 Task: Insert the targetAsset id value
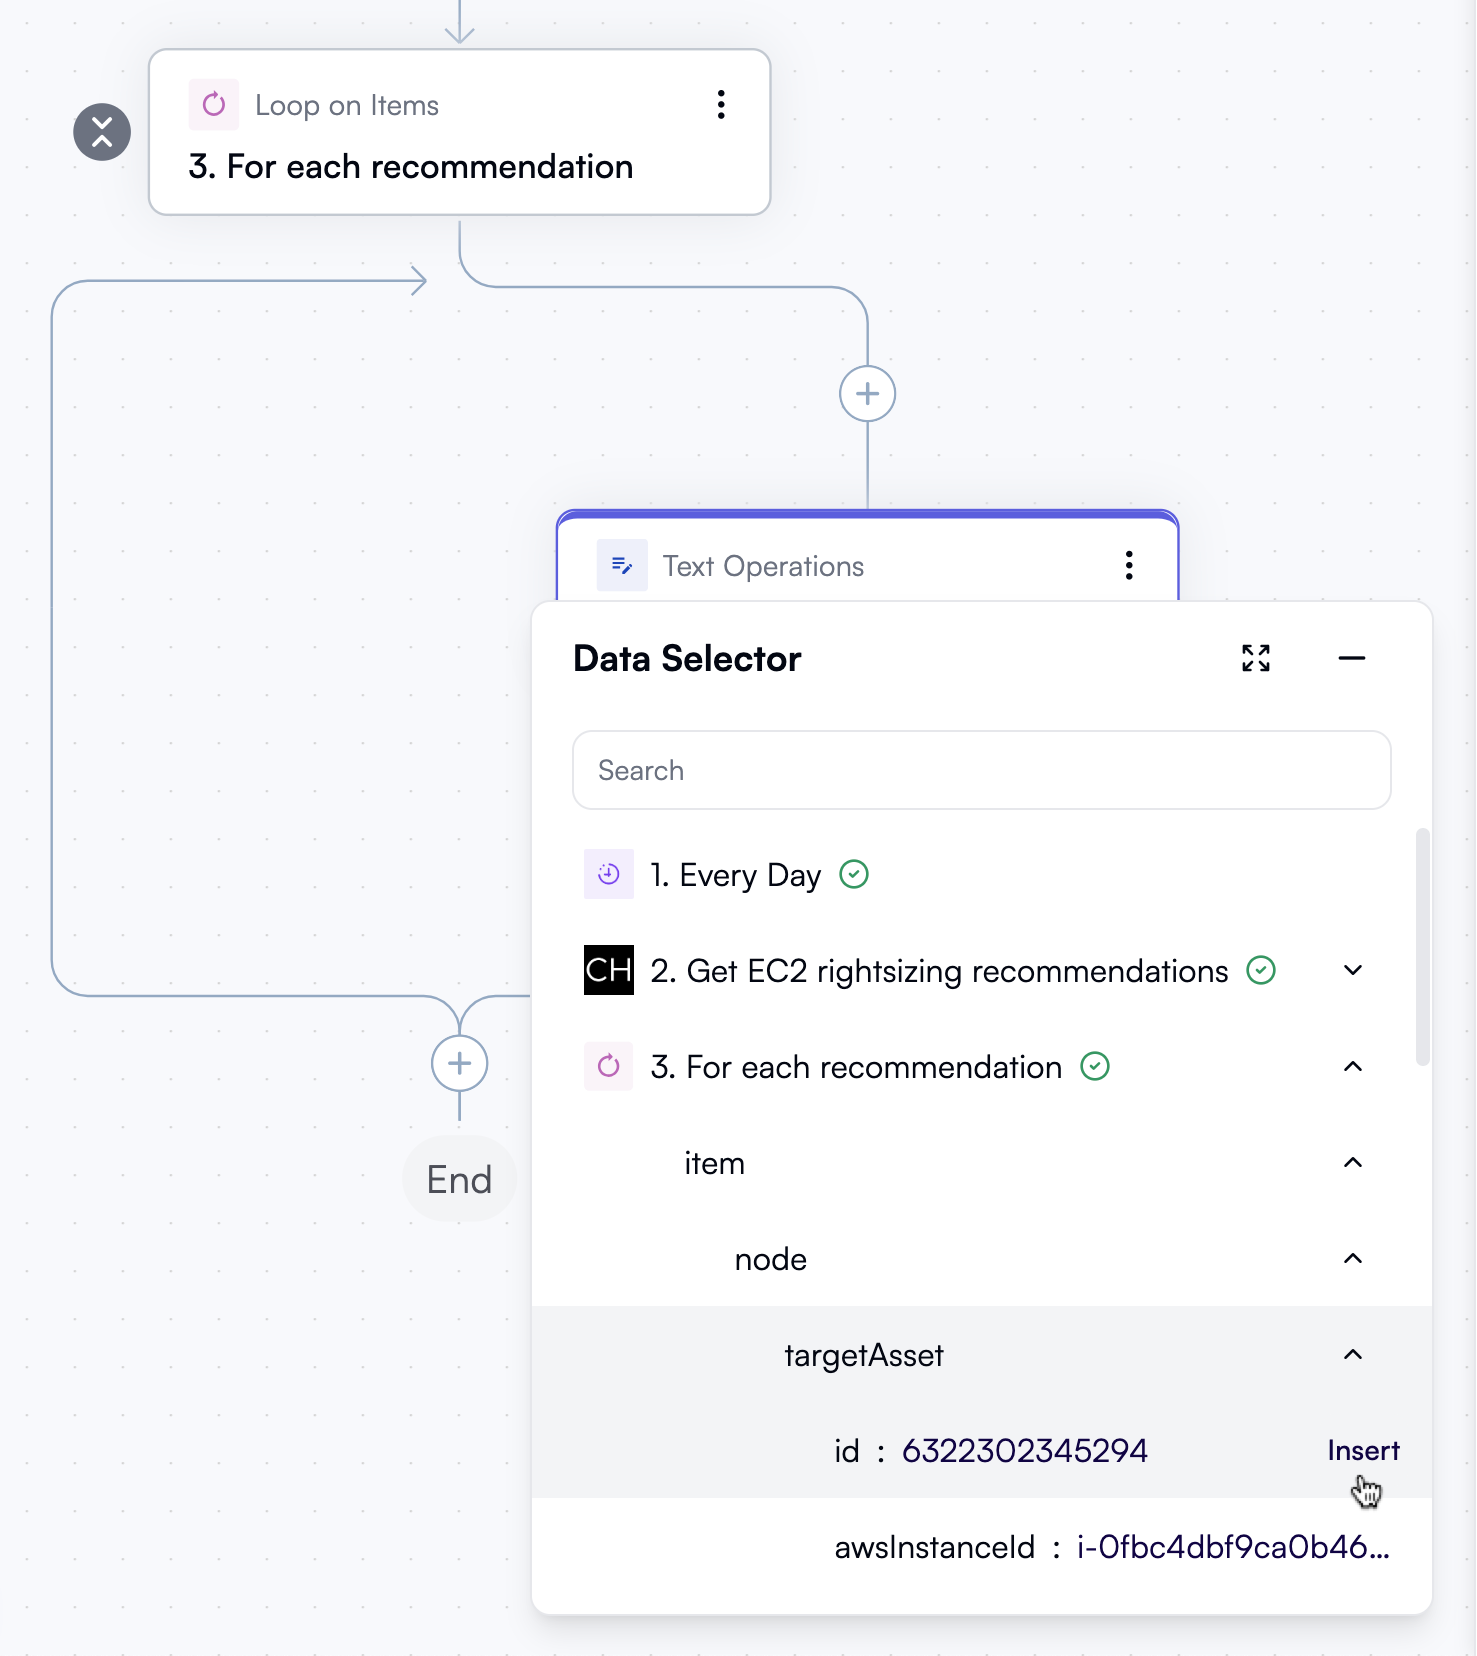pyautogui.click(x=1363, y=1450)
